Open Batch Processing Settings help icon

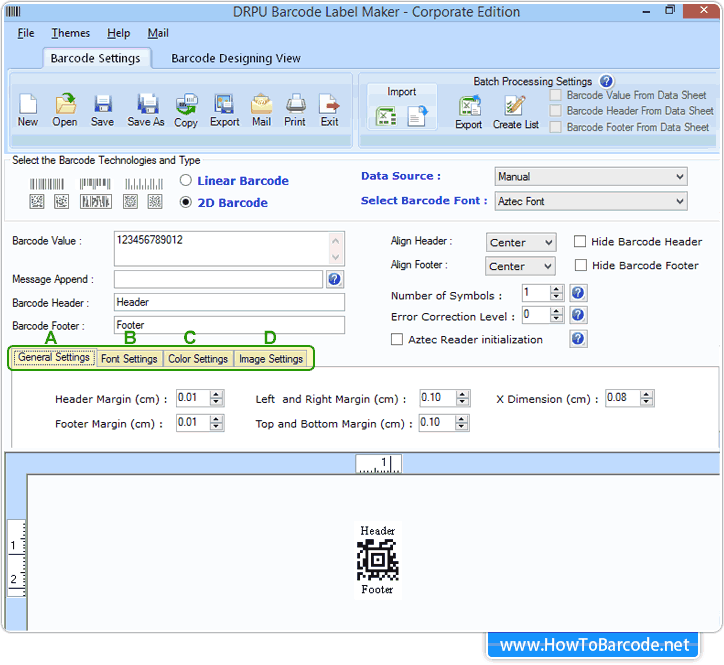click(x=606, y=81)
